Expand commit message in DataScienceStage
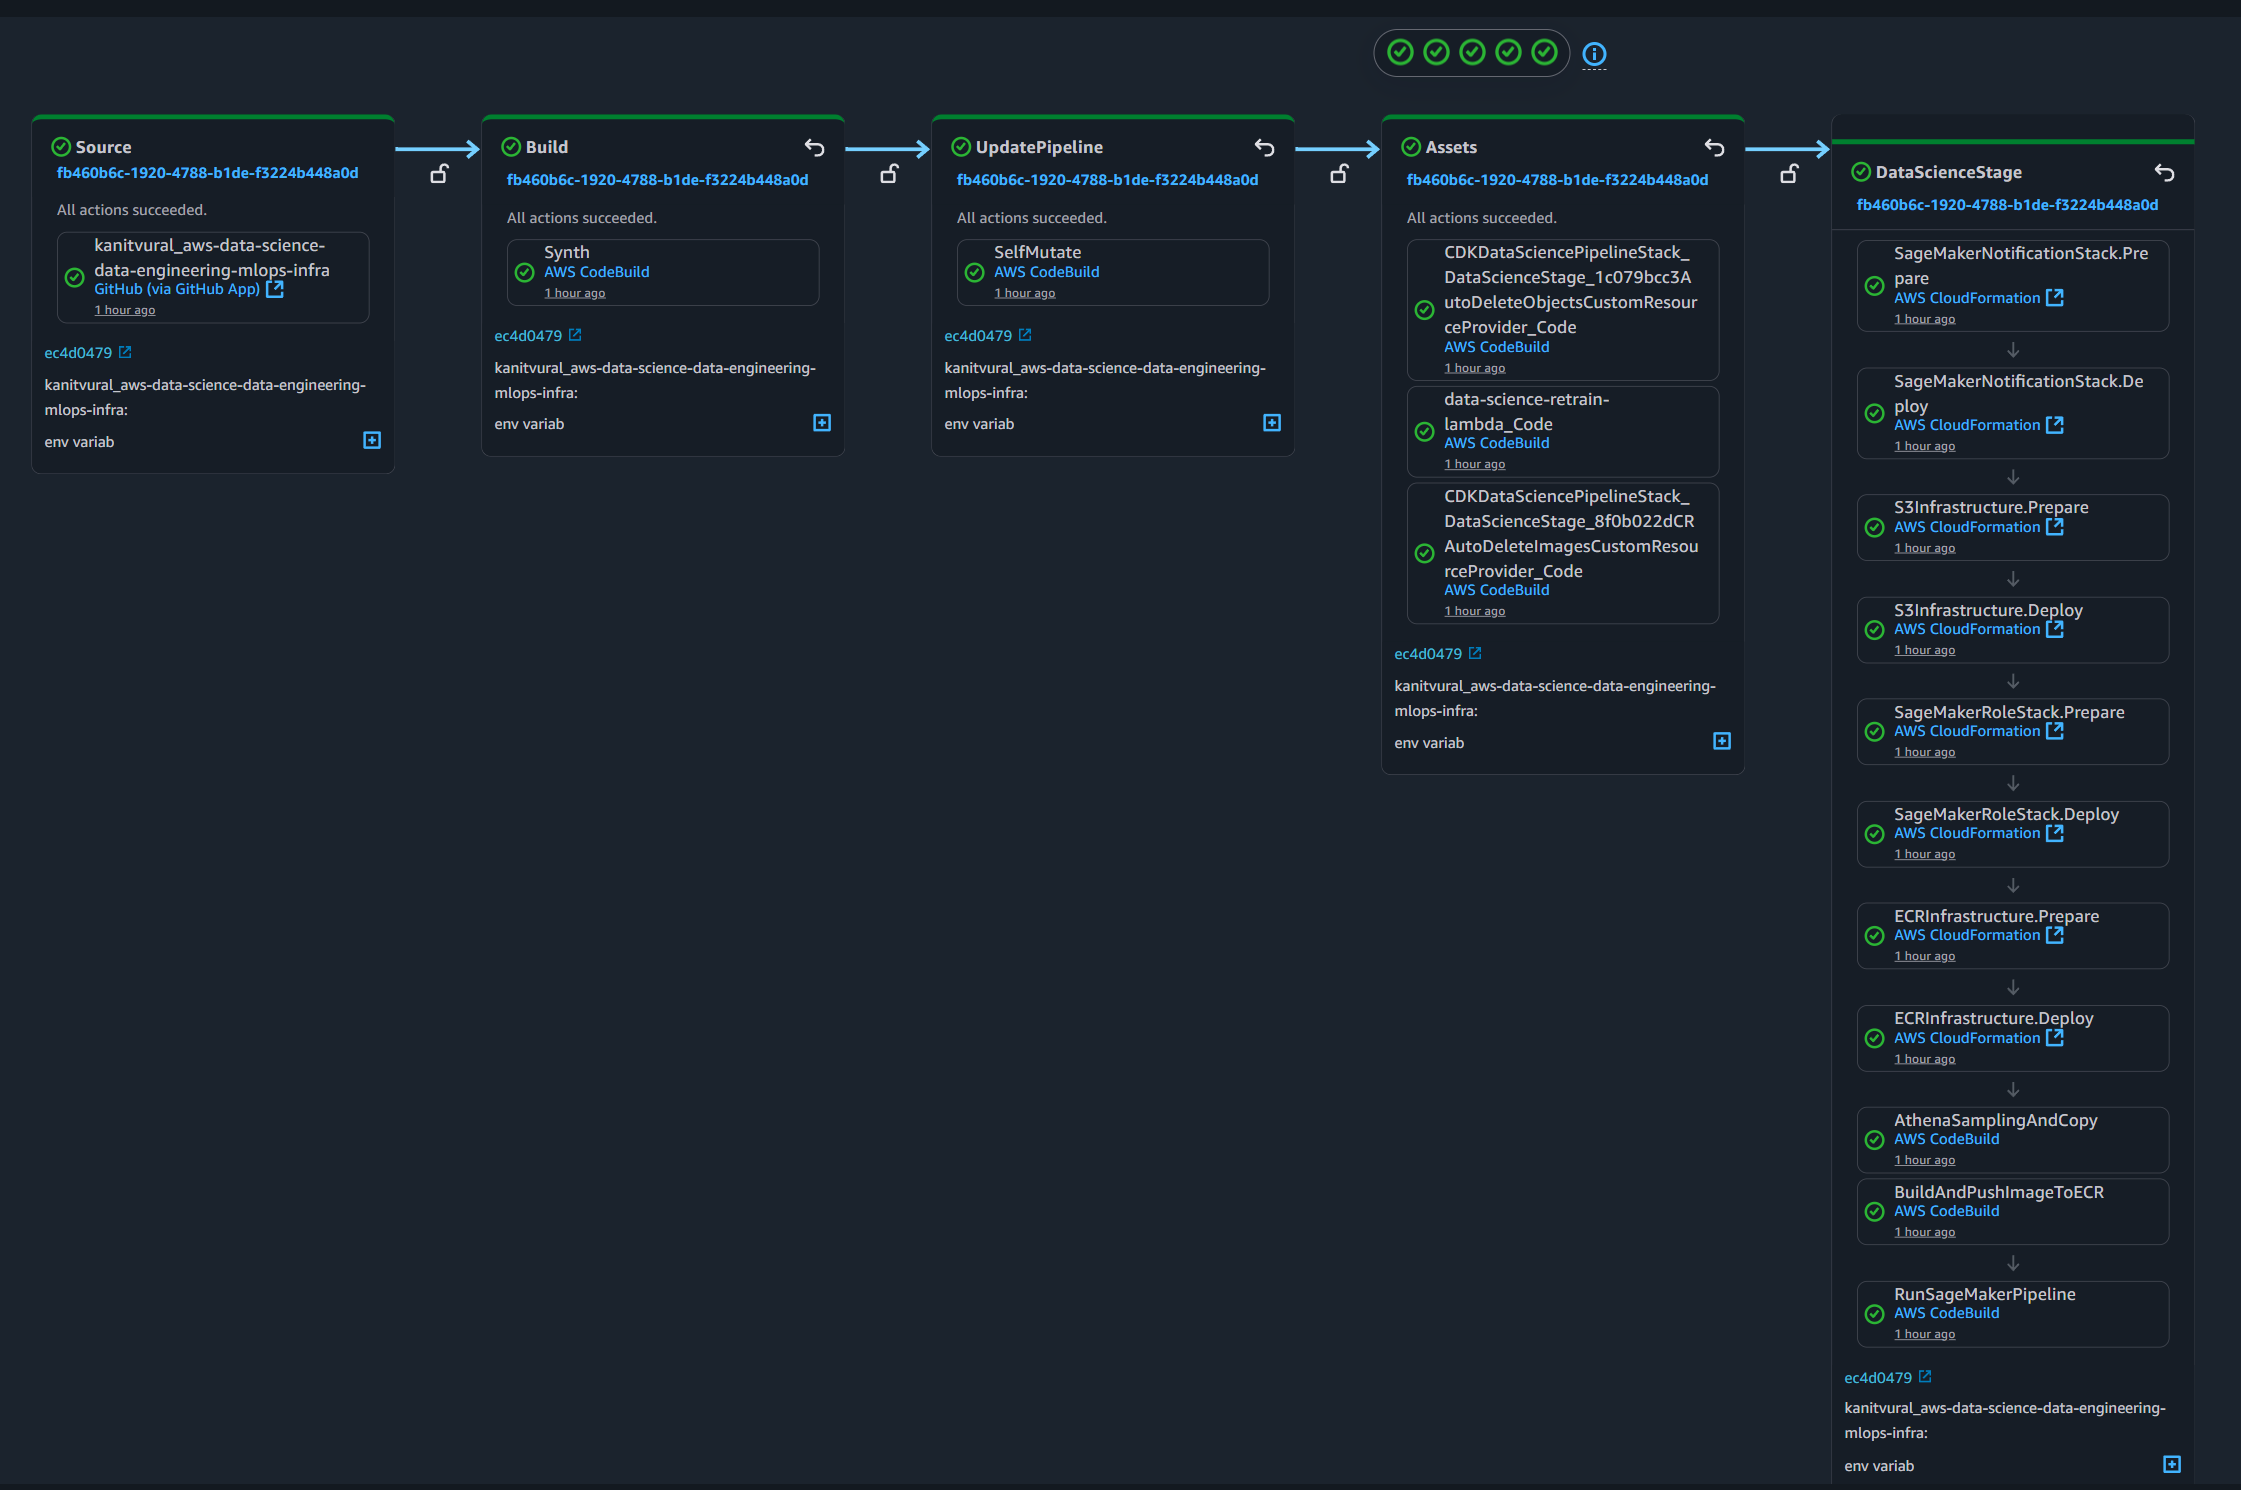The height and width of the screenshot is (1490, 2241). 2172,1464
